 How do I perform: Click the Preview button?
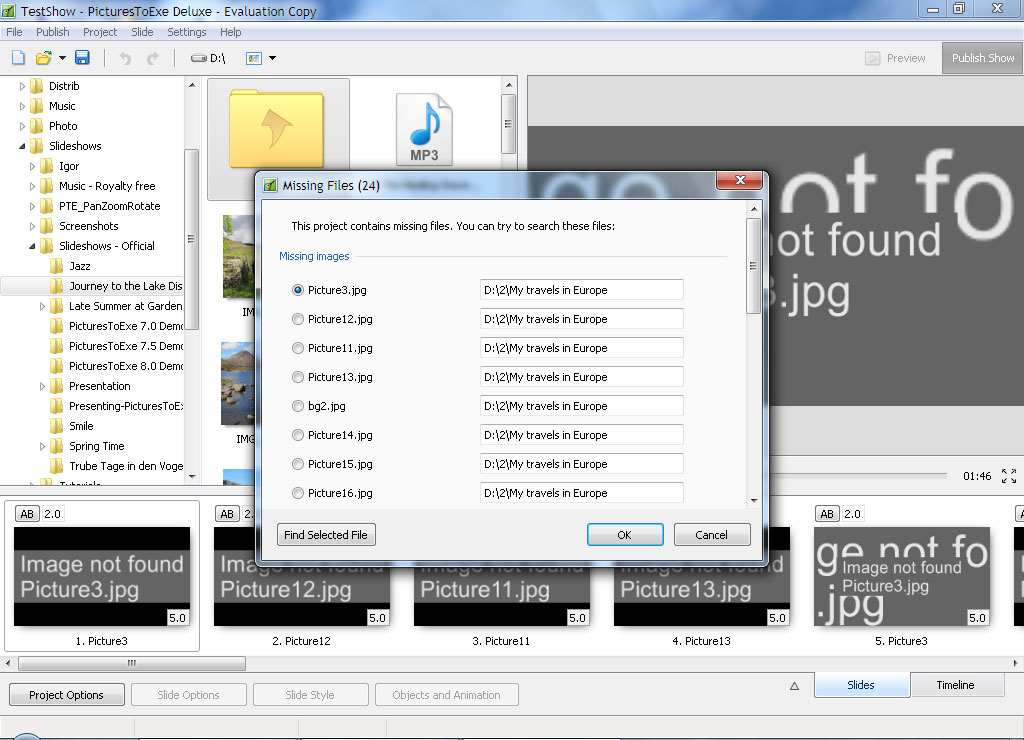point(895,58)
